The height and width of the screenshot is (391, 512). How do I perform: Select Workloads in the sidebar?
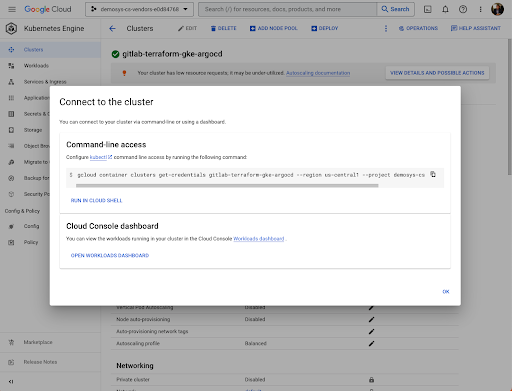pyautogui.click(x=50, y=66)
